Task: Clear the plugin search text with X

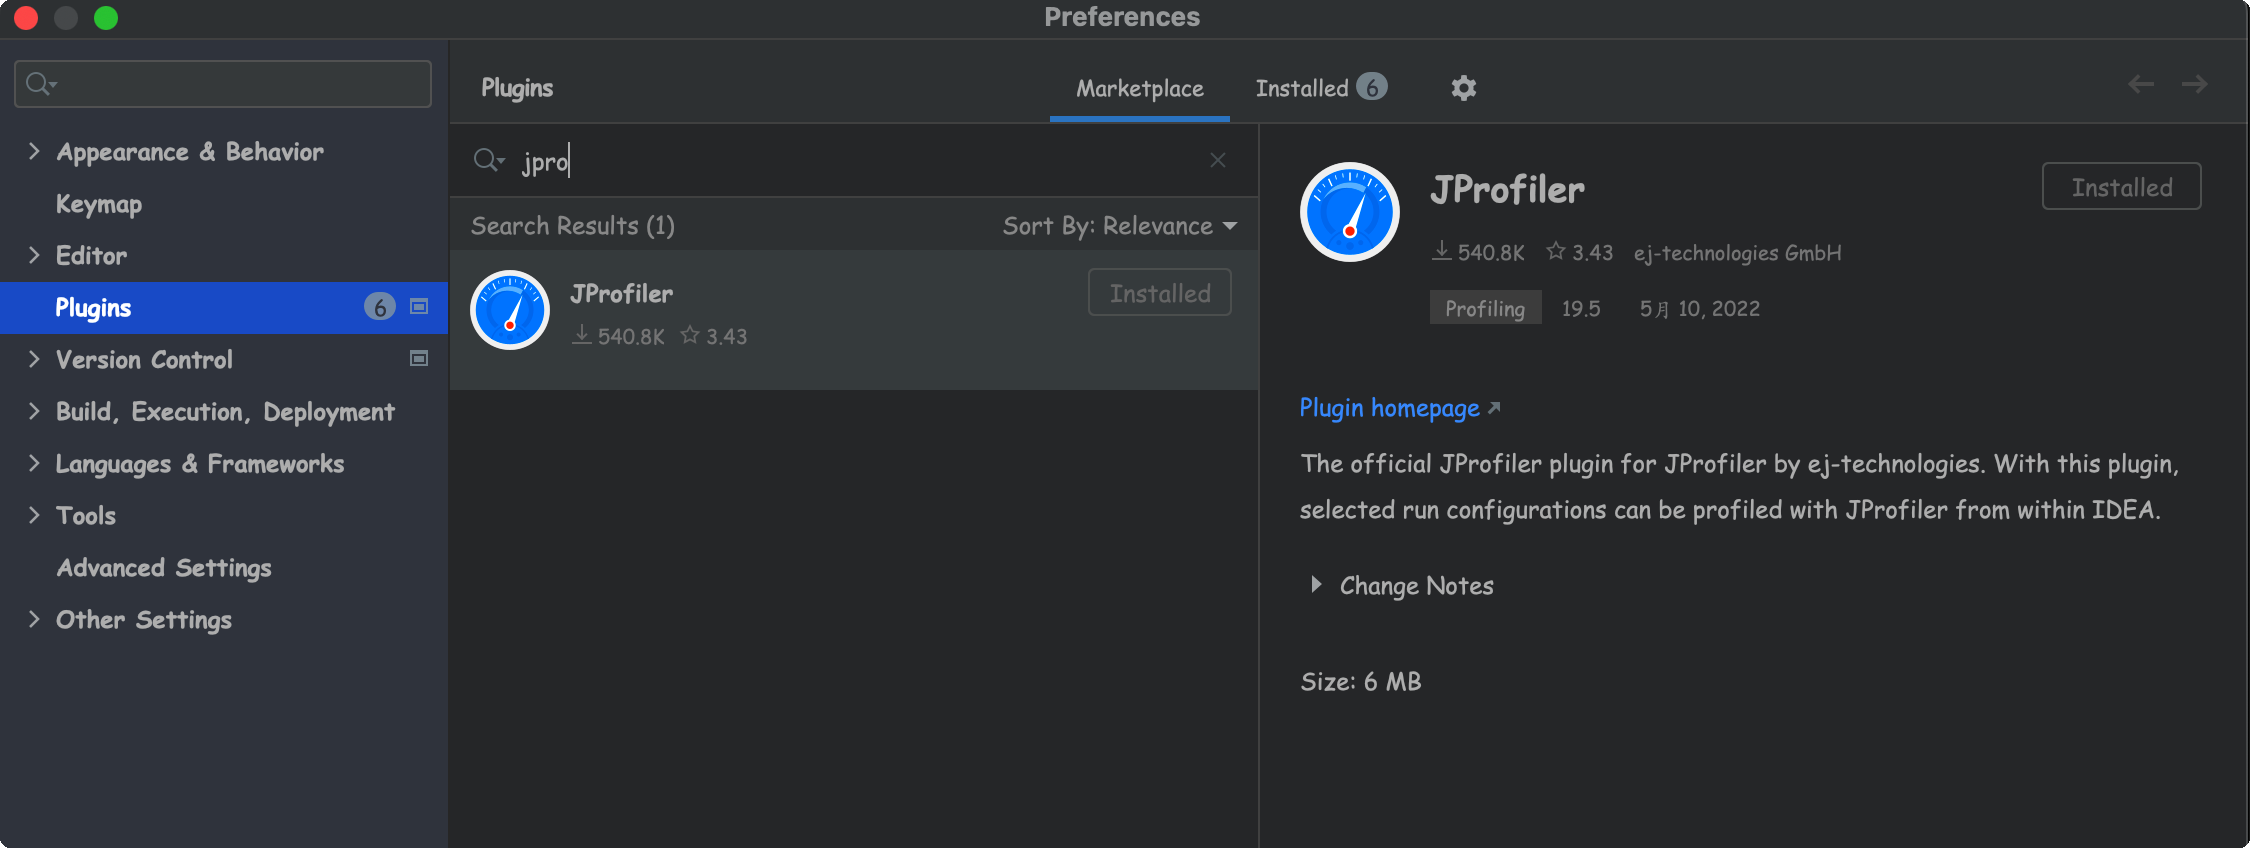Action: [x=1217, y=160]
